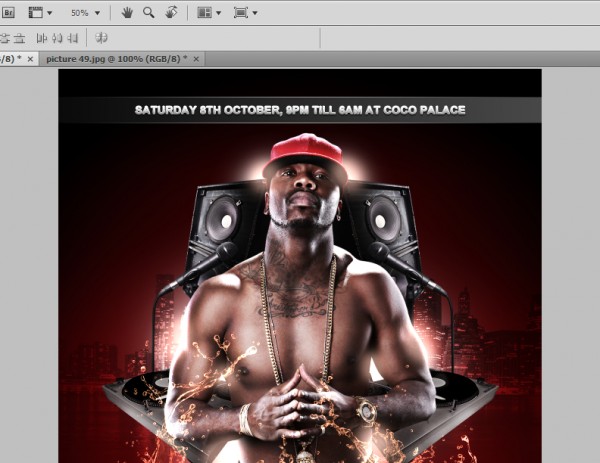Click the Arrange Documents icon
Screen dimensions: 600x463
click(204, 13)
